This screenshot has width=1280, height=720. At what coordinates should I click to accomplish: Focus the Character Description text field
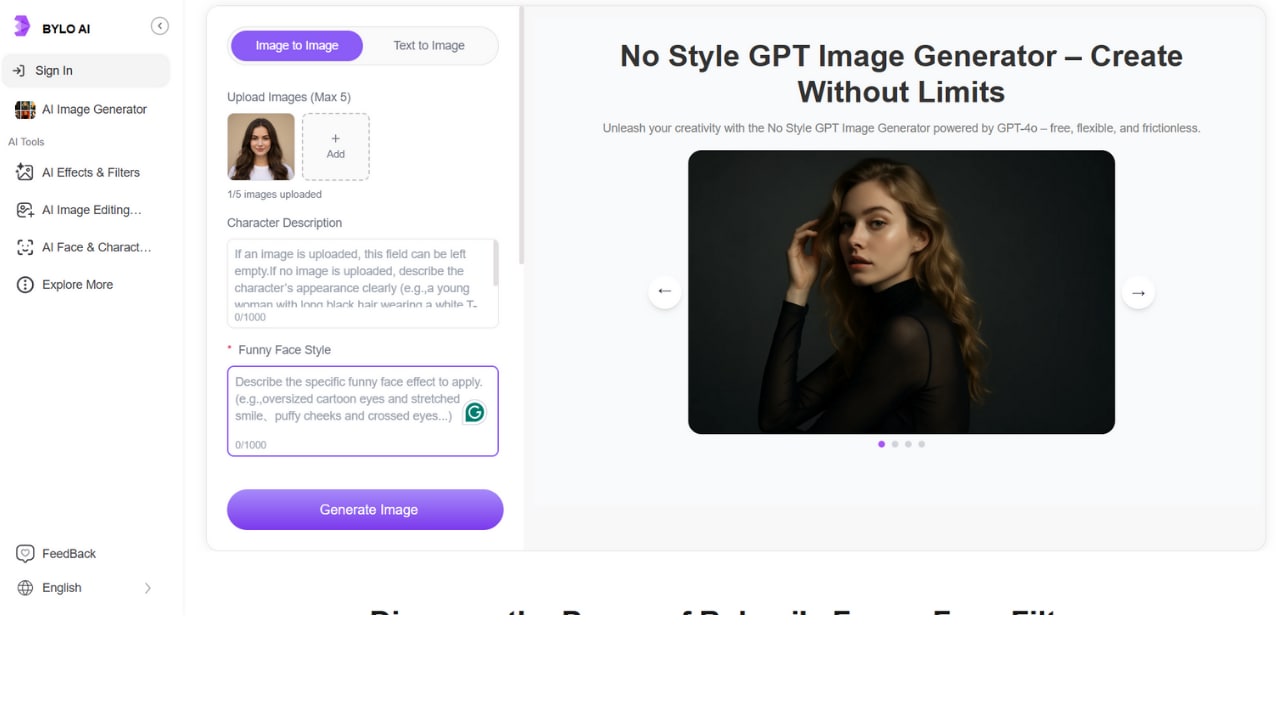point(363,283)
